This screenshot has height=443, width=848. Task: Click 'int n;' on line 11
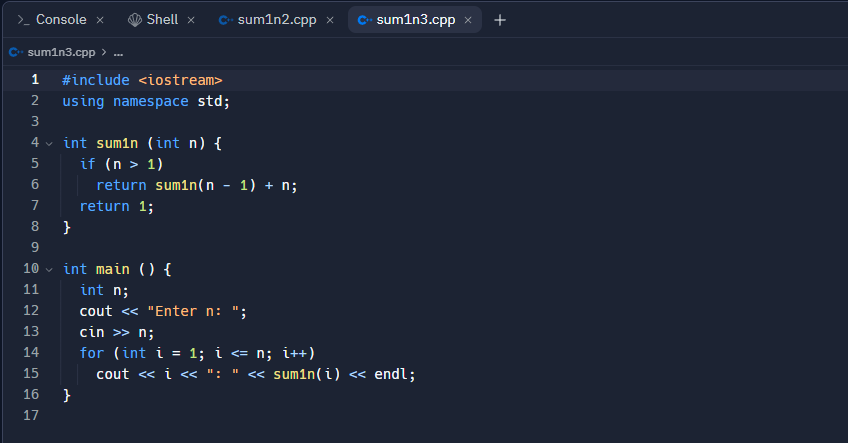click(104, 290)
